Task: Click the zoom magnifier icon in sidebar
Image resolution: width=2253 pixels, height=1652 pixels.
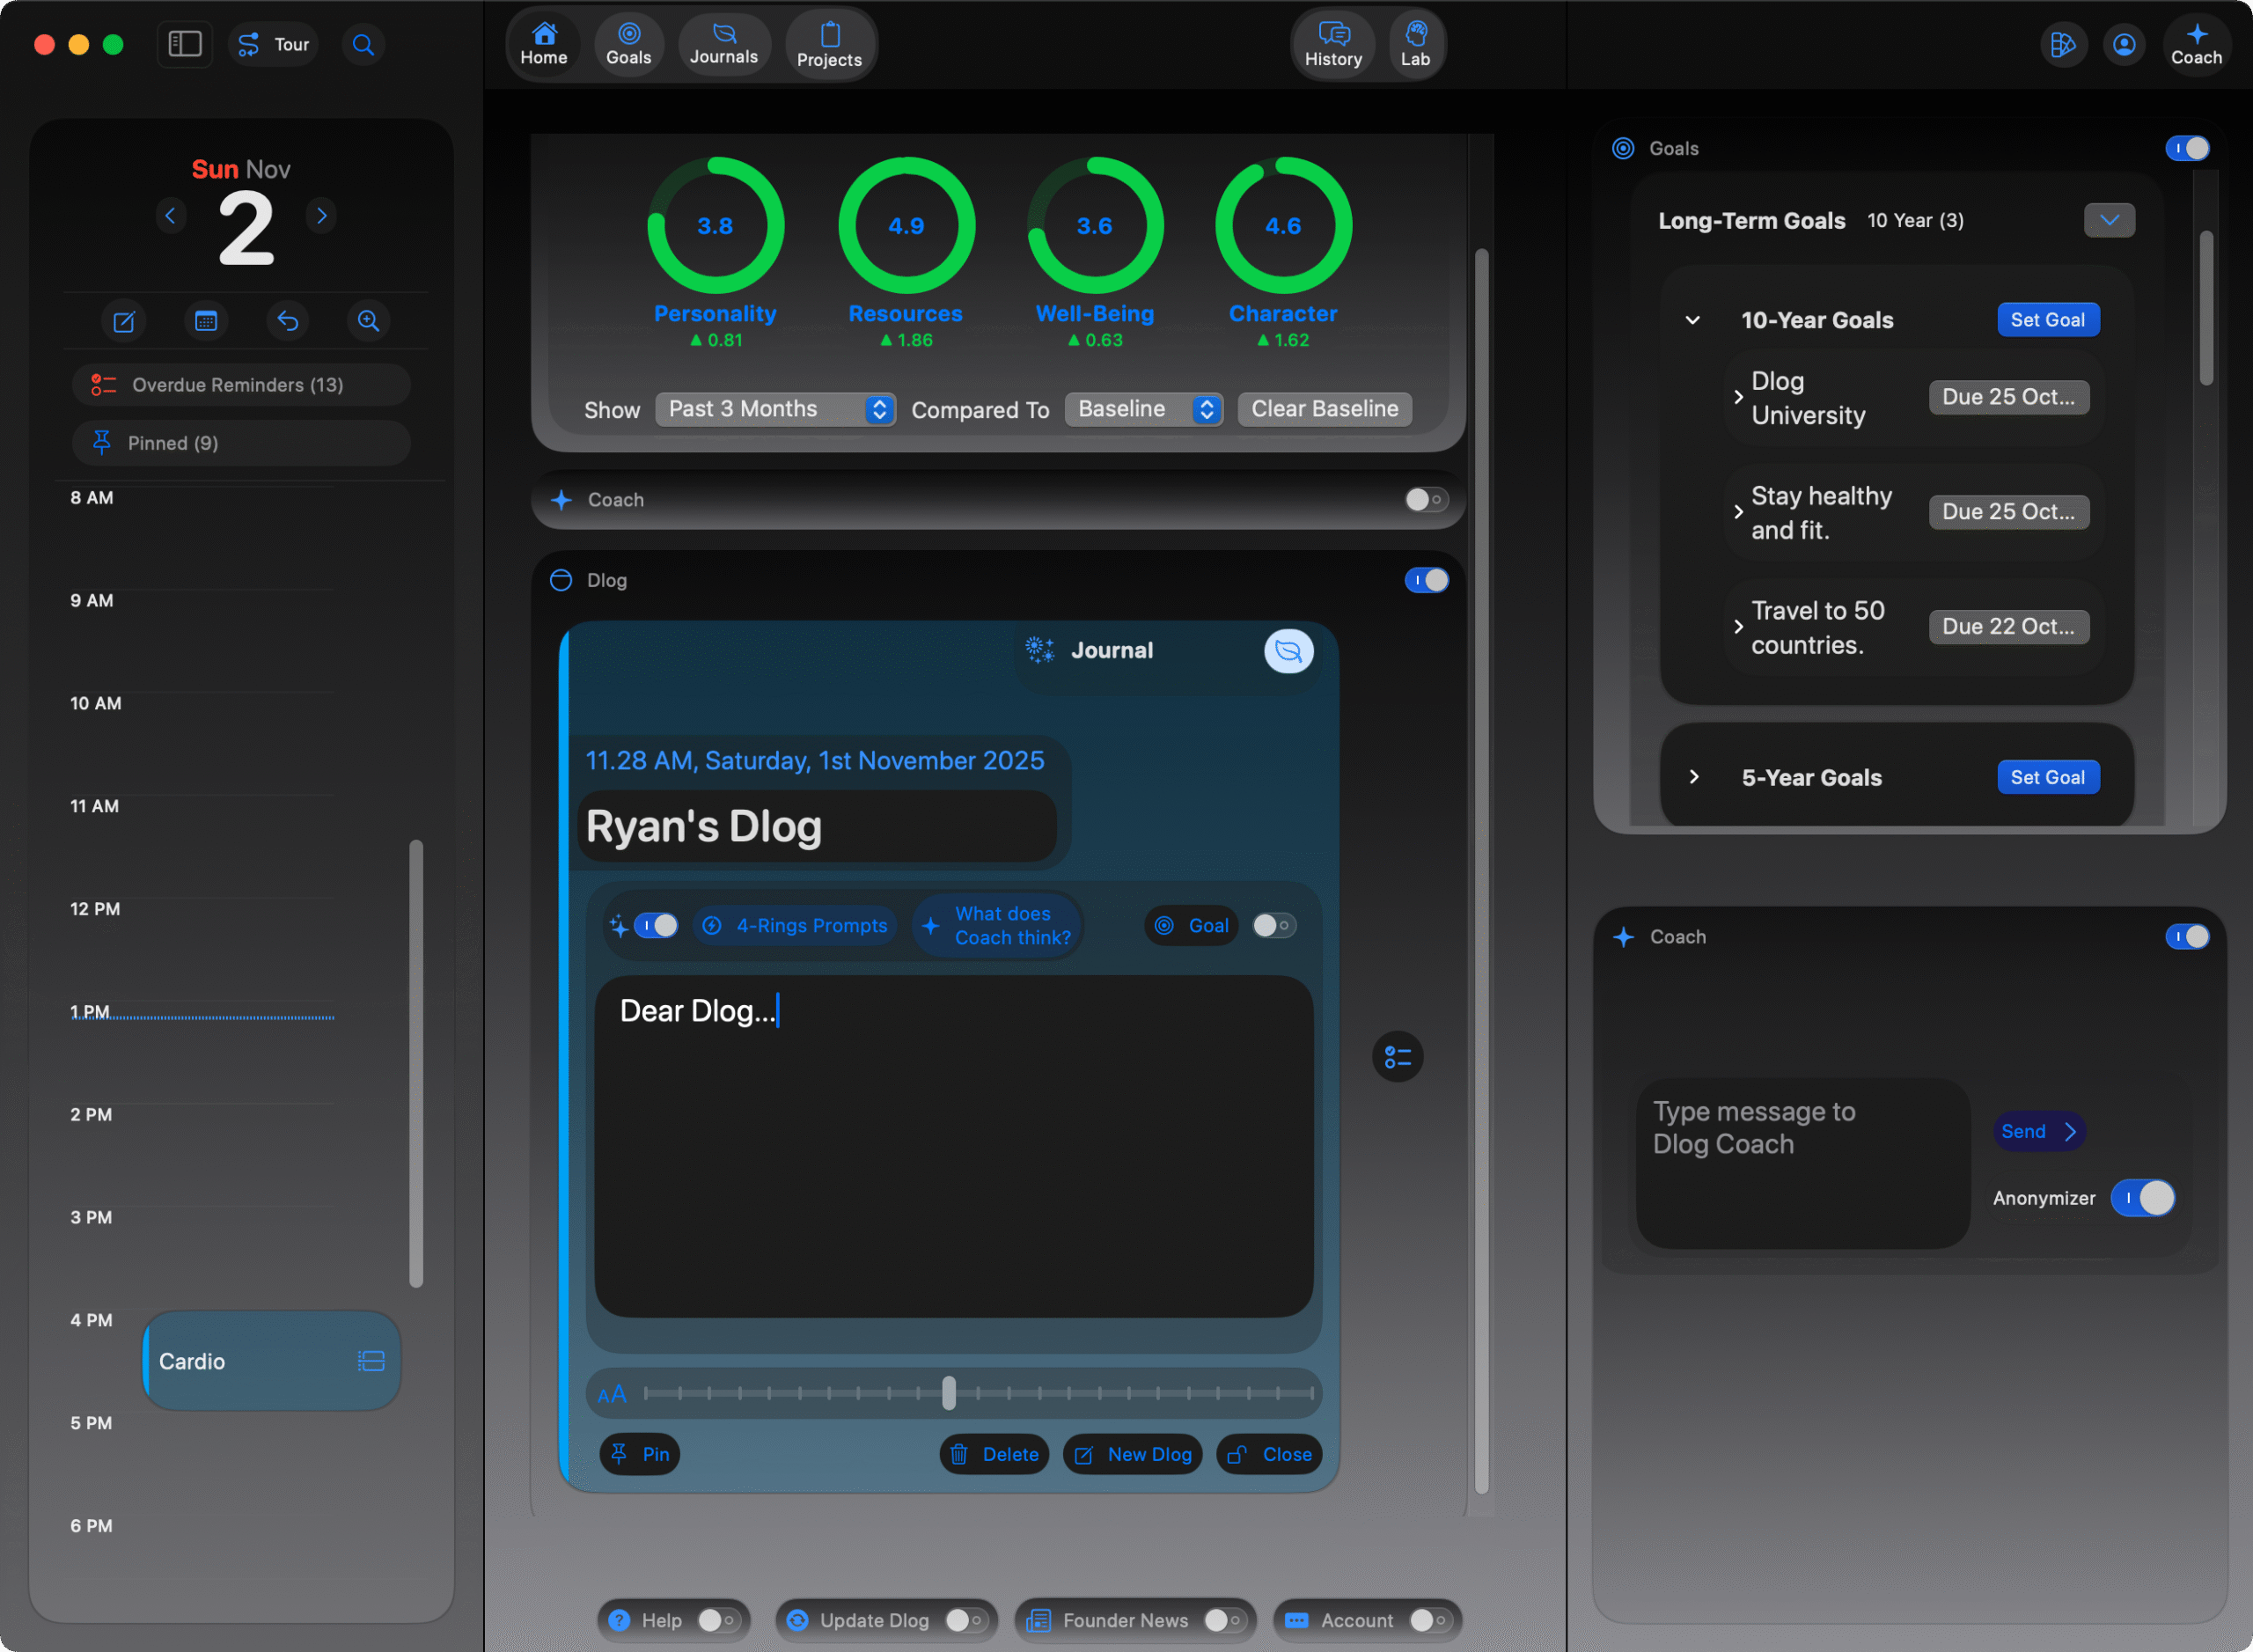Action: pos(368,321)
